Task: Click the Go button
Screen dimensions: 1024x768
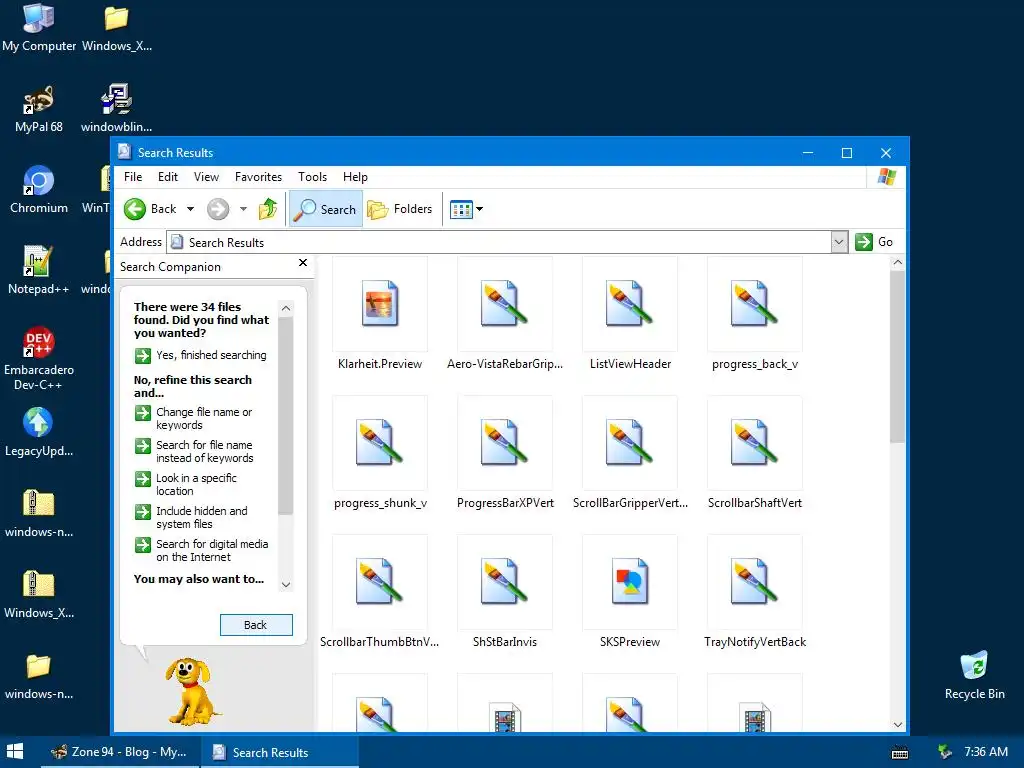Action: 874,242
